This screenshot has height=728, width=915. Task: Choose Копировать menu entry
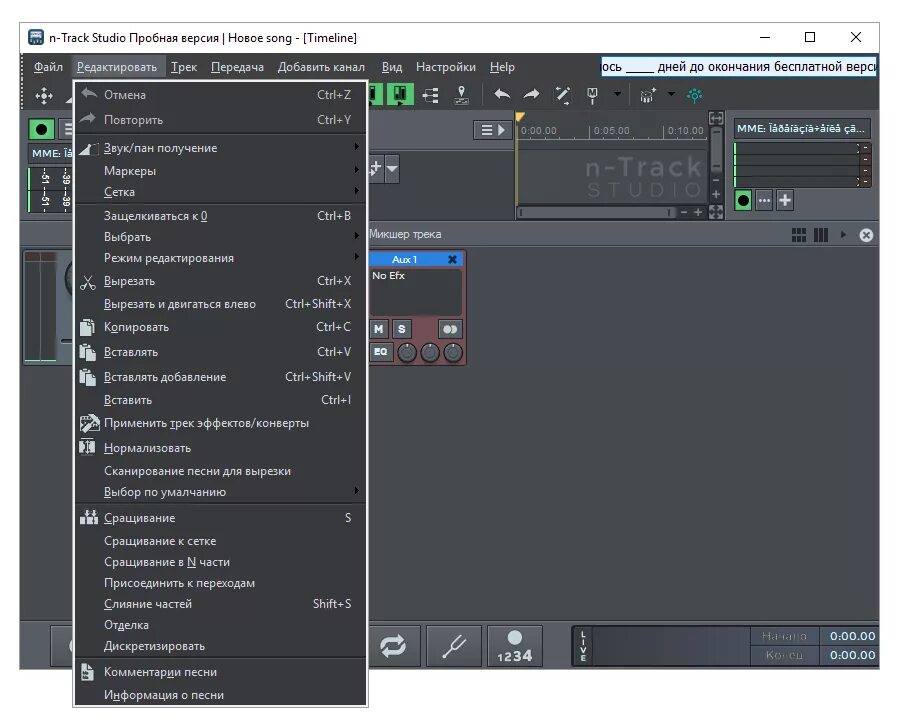point(221,327)
